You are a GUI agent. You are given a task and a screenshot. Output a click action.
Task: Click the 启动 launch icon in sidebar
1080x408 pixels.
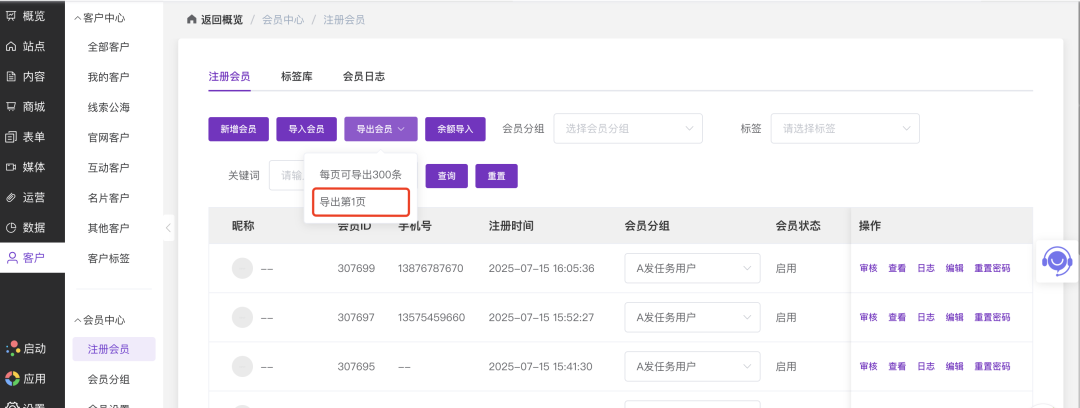[12, 349]
